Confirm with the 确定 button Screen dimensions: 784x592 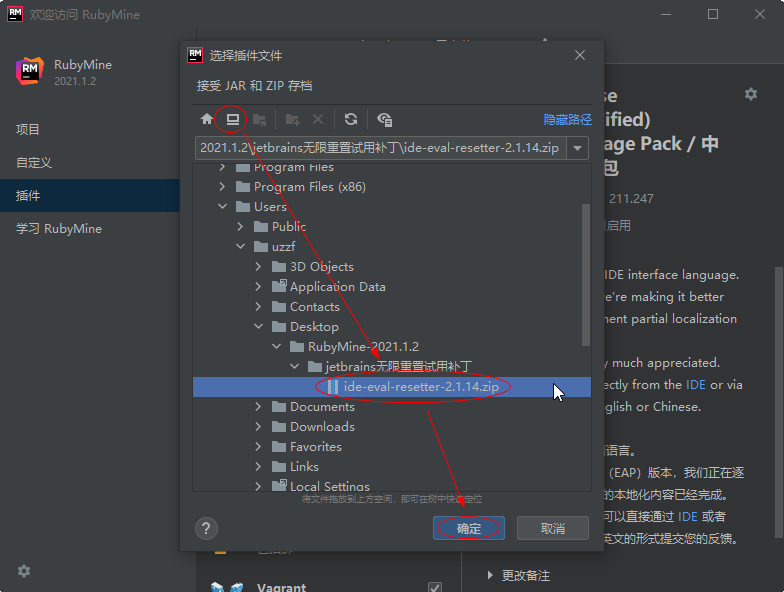coord(468,528)
